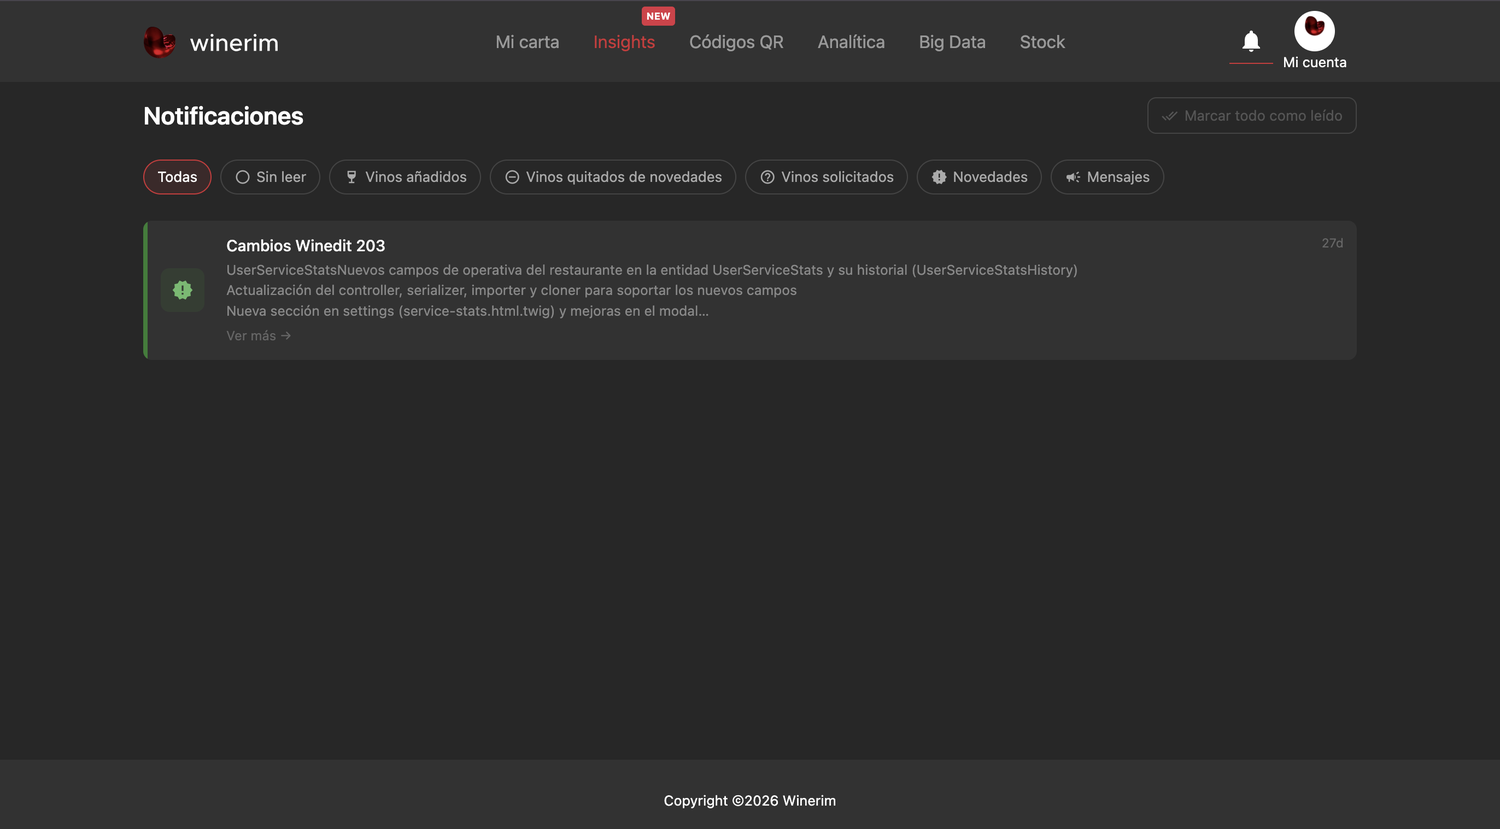Image resolution: width=1500 pixels, height=829 pixels.
Task: Filter by Mensajes
Action: point(1107,177)
